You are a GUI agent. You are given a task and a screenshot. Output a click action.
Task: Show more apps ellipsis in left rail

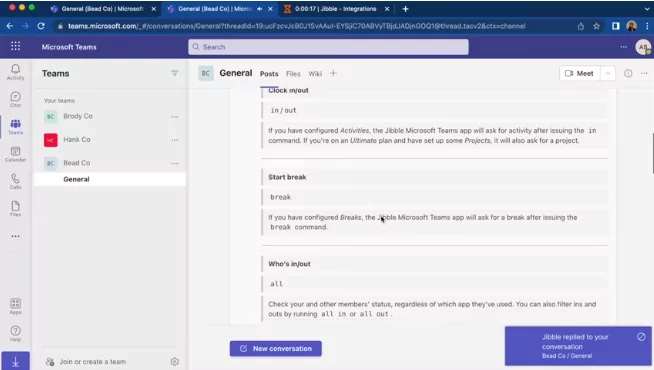(15, 236)
